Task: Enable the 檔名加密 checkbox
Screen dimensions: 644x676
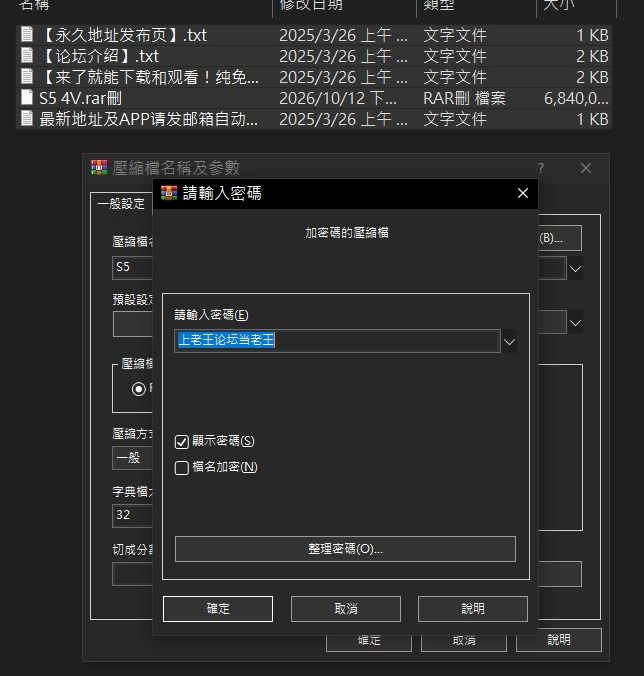Action: [181, 468]
